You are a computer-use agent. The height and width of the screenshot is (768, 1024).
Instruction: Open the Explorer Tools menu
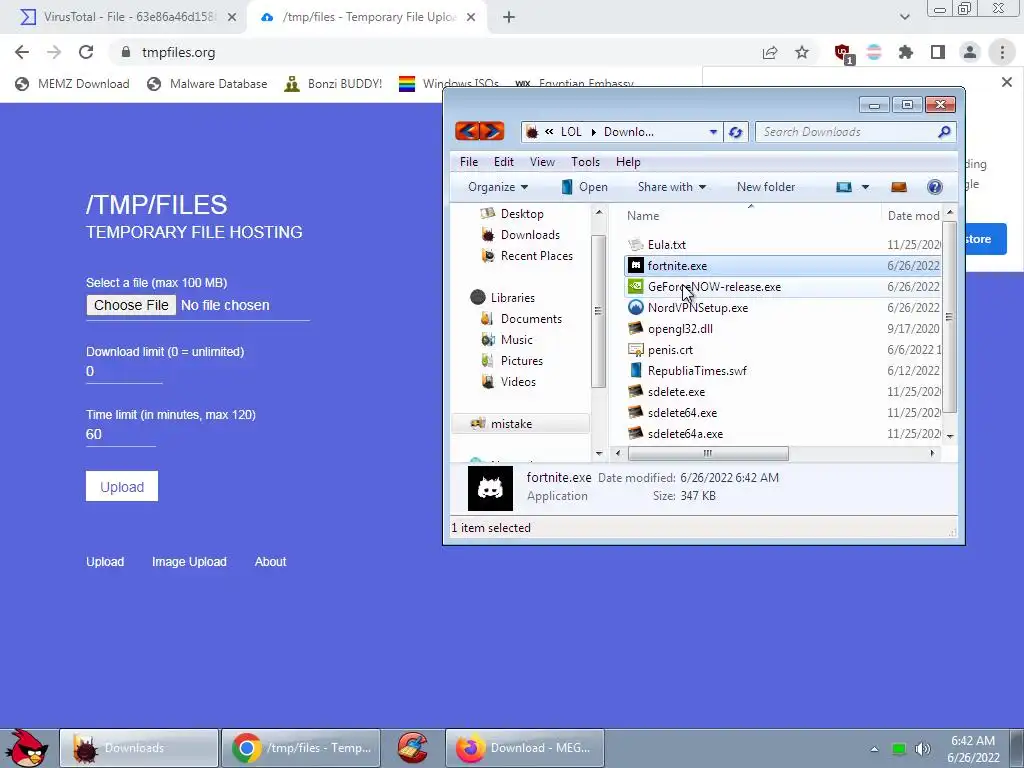[585, 162]
